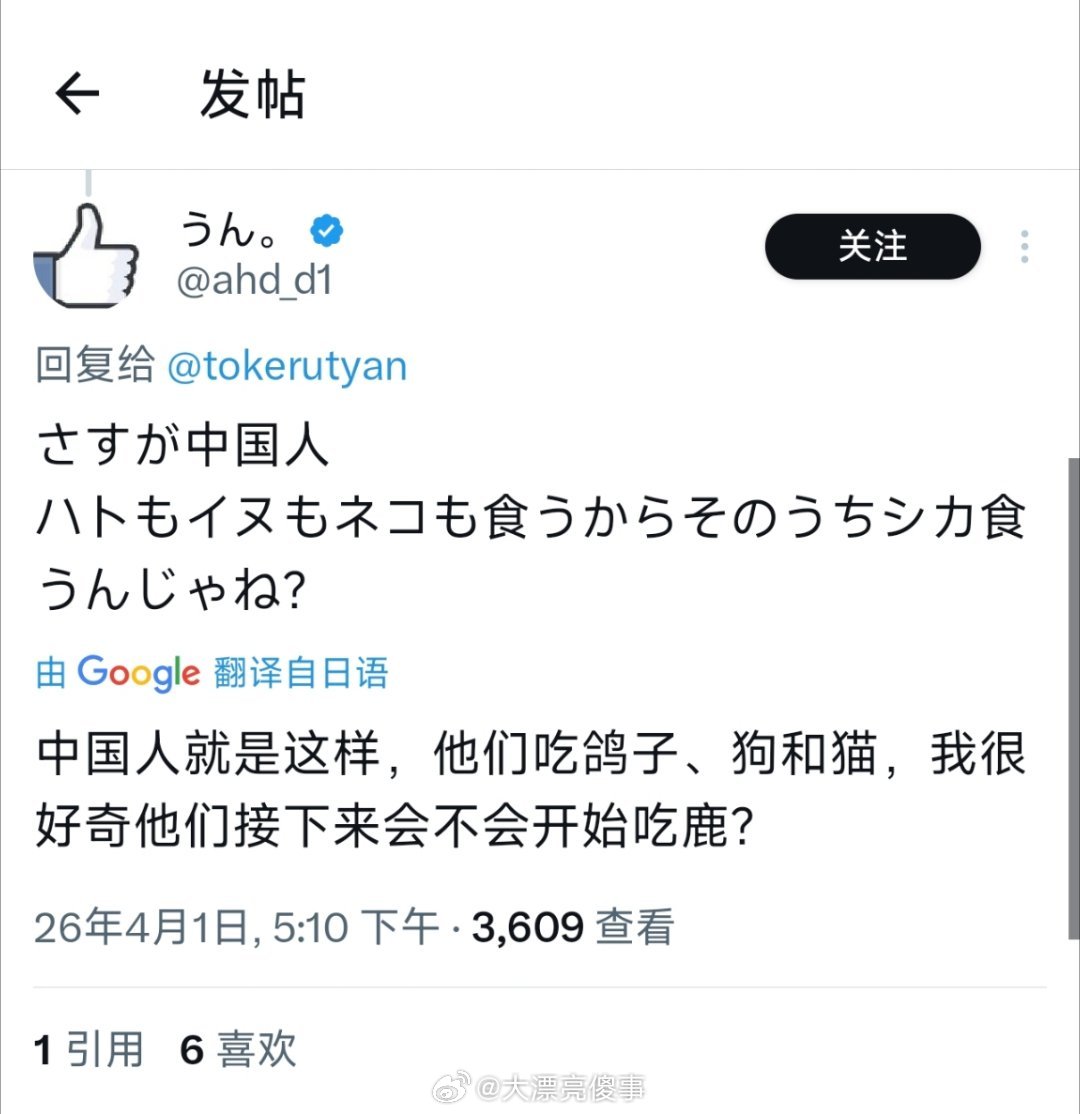The height and width of the screenshot is (1114, 1080).
Task: Open the @tokerutyan profile link
Action: (x=287, y=367)
